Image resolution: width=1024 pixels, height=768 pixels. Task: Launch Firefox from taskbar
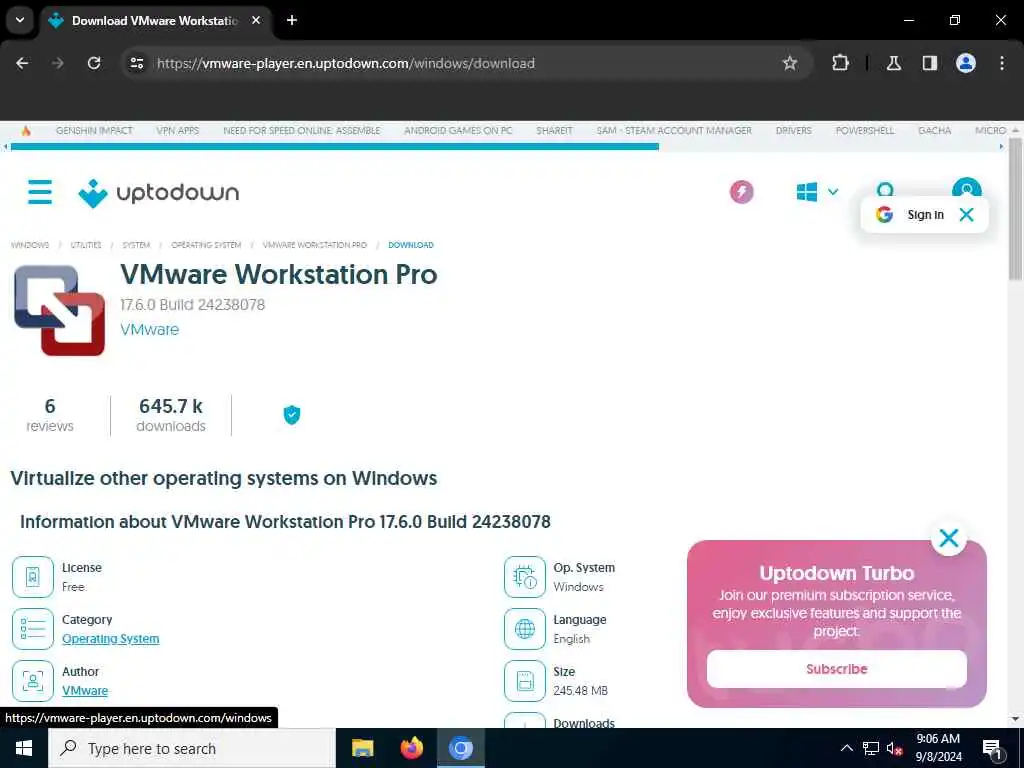tap(411, 748)
